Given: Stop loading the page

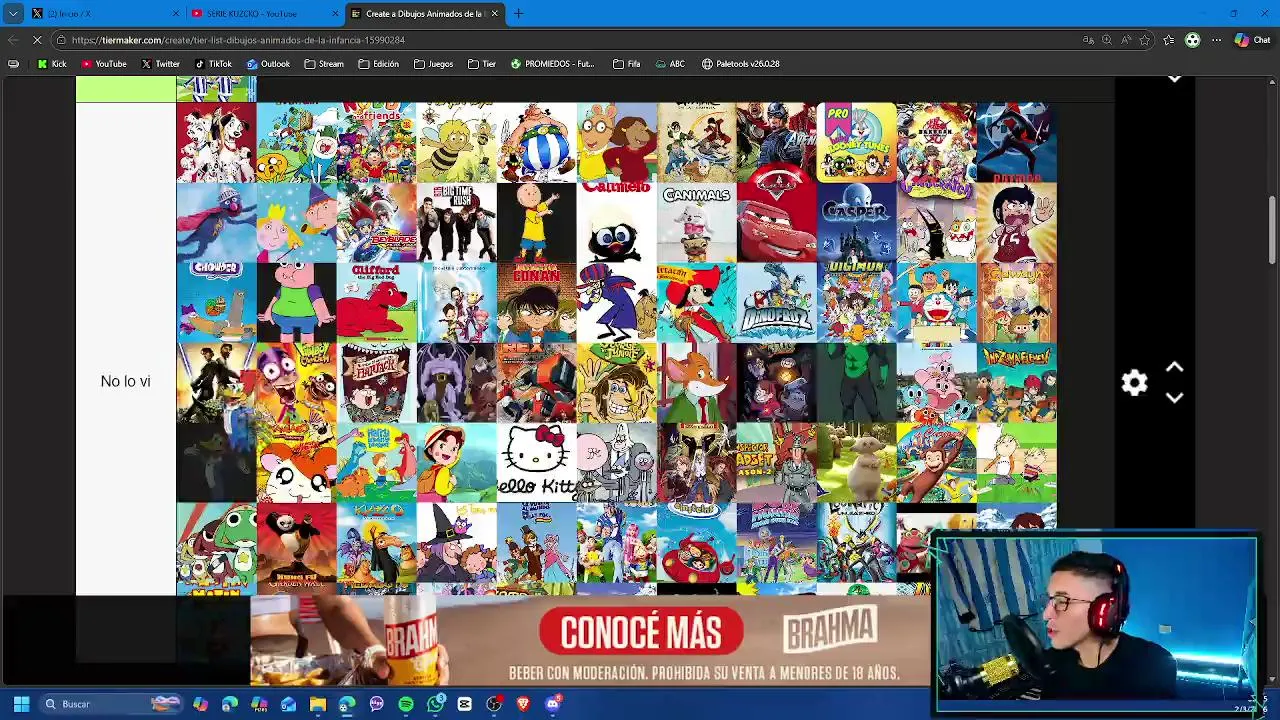Looking at the screenshot, I should (x=37, y=40).
